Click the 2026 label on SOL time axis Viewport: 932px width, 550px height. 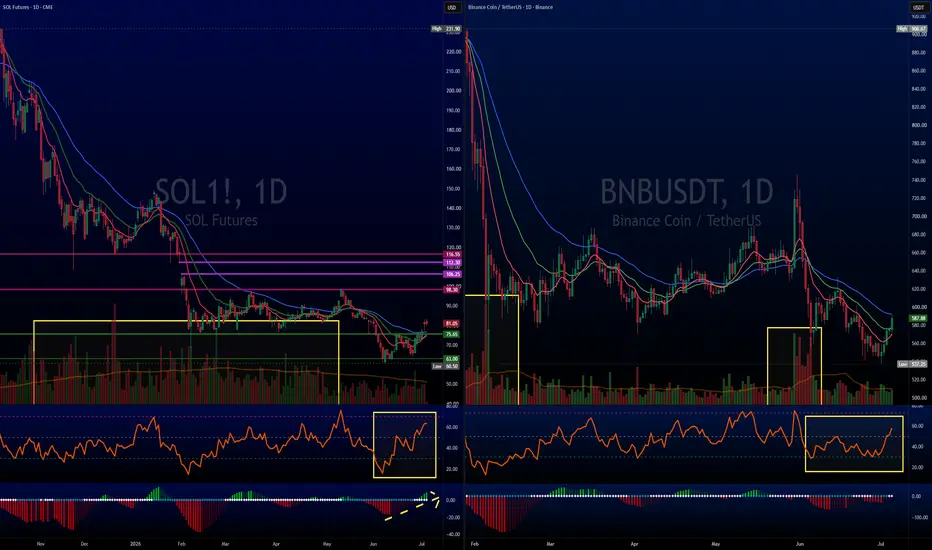pyautogui.click(x=136, y=544)
